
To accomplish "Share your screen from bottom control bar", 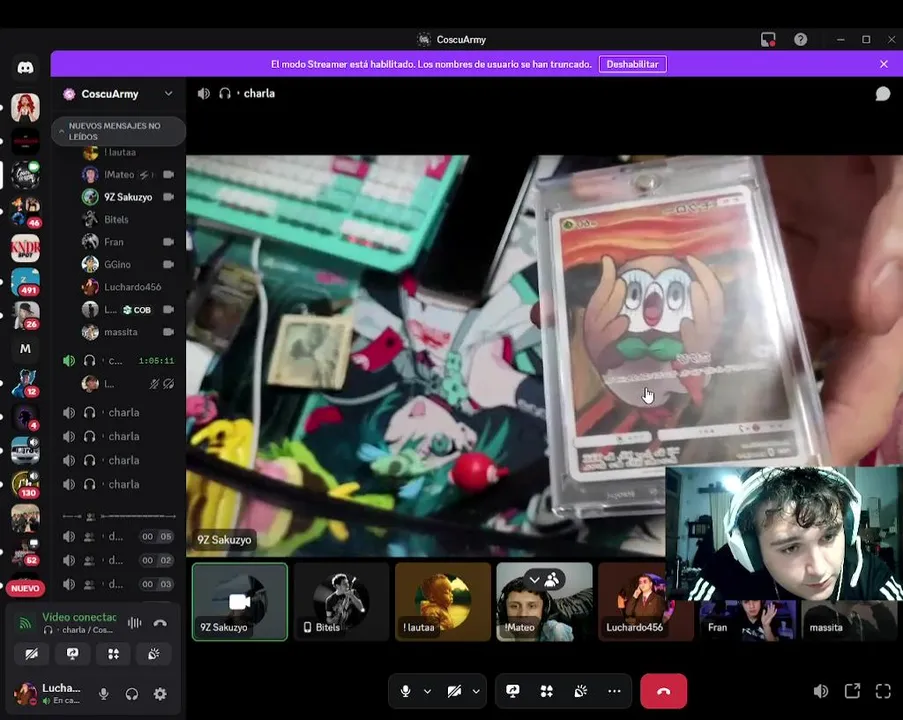I will (513, 691).
